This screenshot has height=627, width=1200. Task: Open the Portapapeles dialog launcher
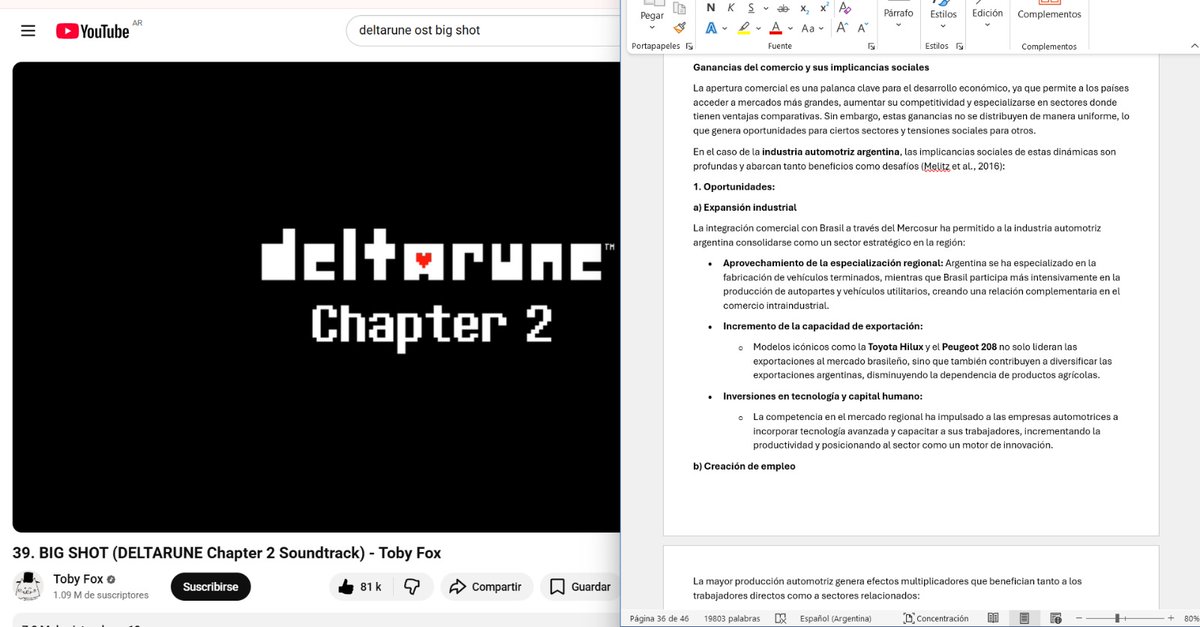tap(689, 47)
